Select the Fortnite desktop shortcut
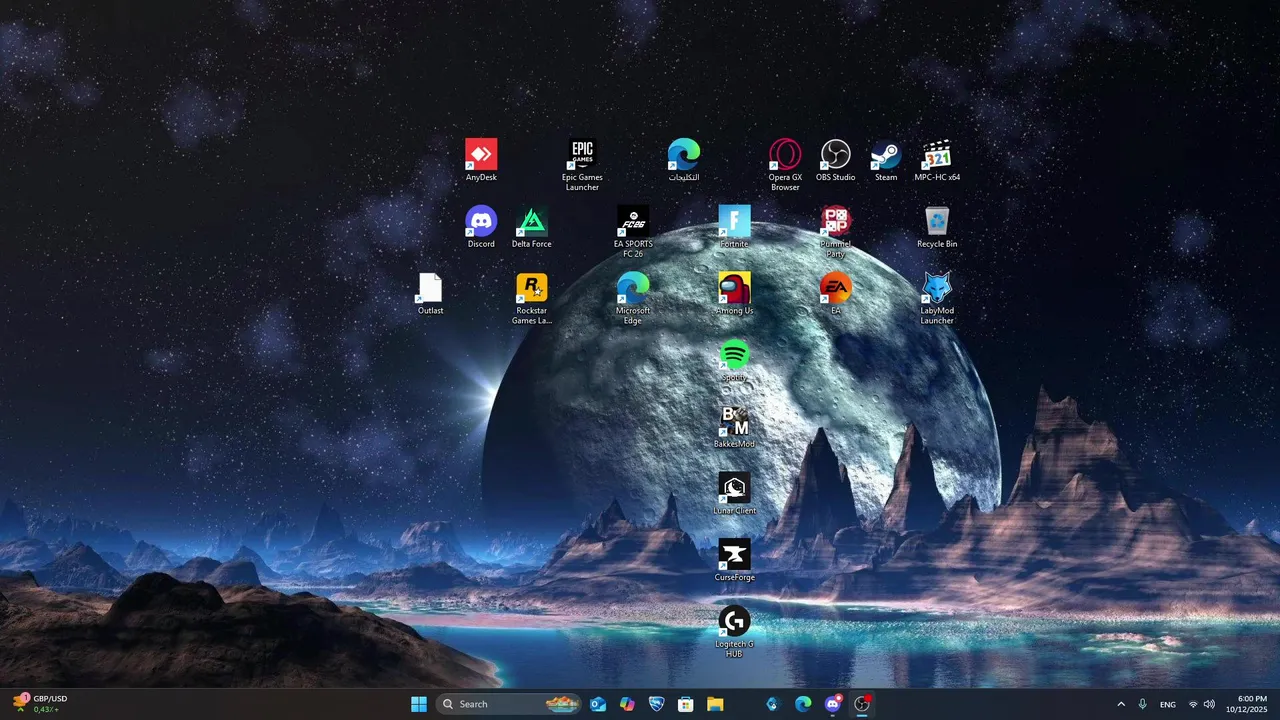The height and width of the screenshot is (720, 1280). point(734,227)
